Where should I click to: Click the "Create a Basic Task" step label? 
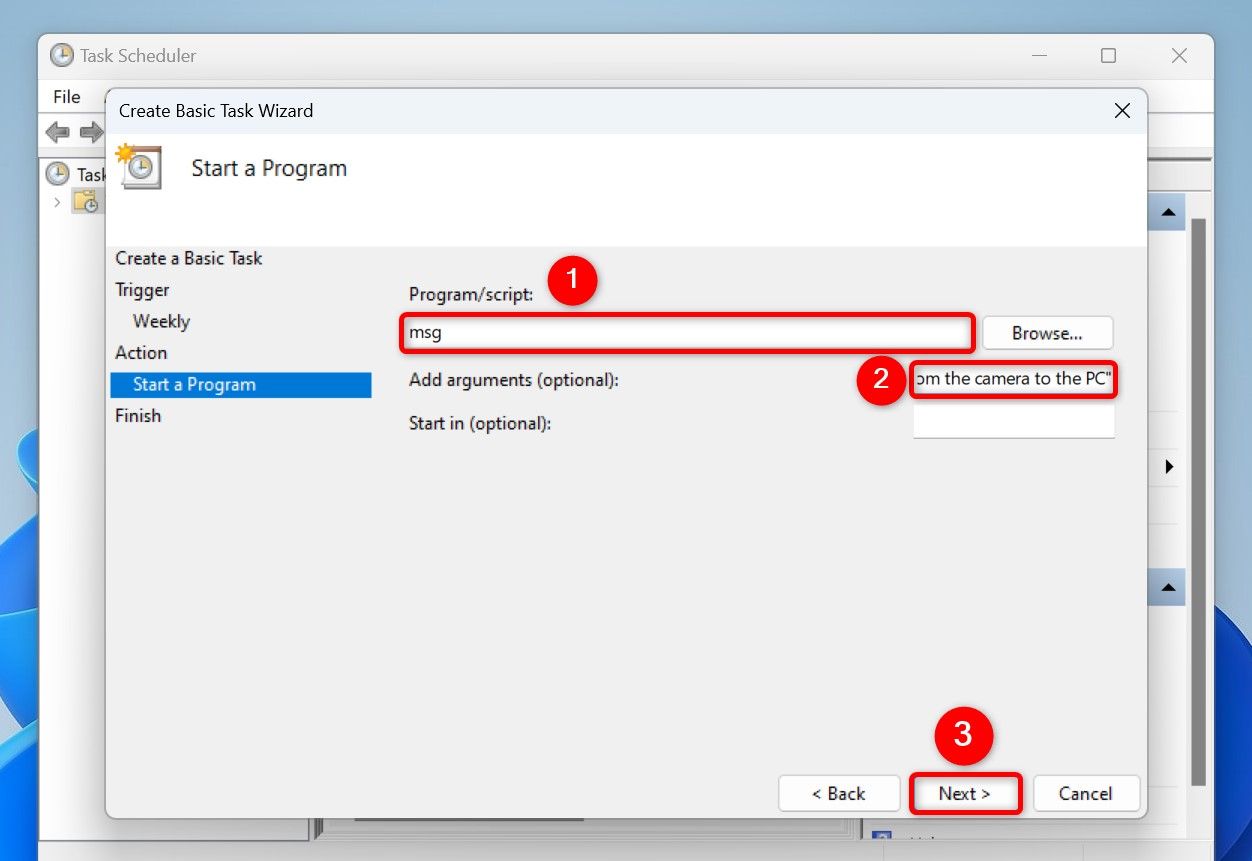click(189, 258)
